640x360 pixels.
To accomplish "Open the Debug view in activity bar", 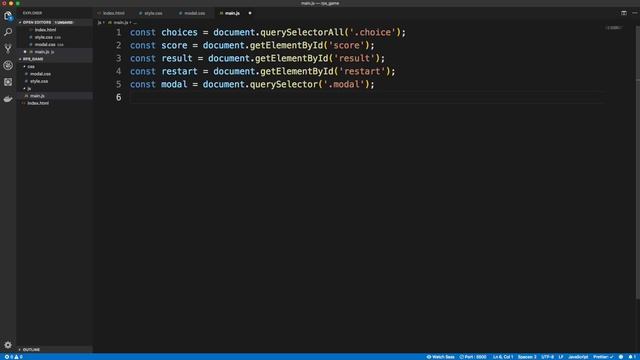I will (8, 65).
